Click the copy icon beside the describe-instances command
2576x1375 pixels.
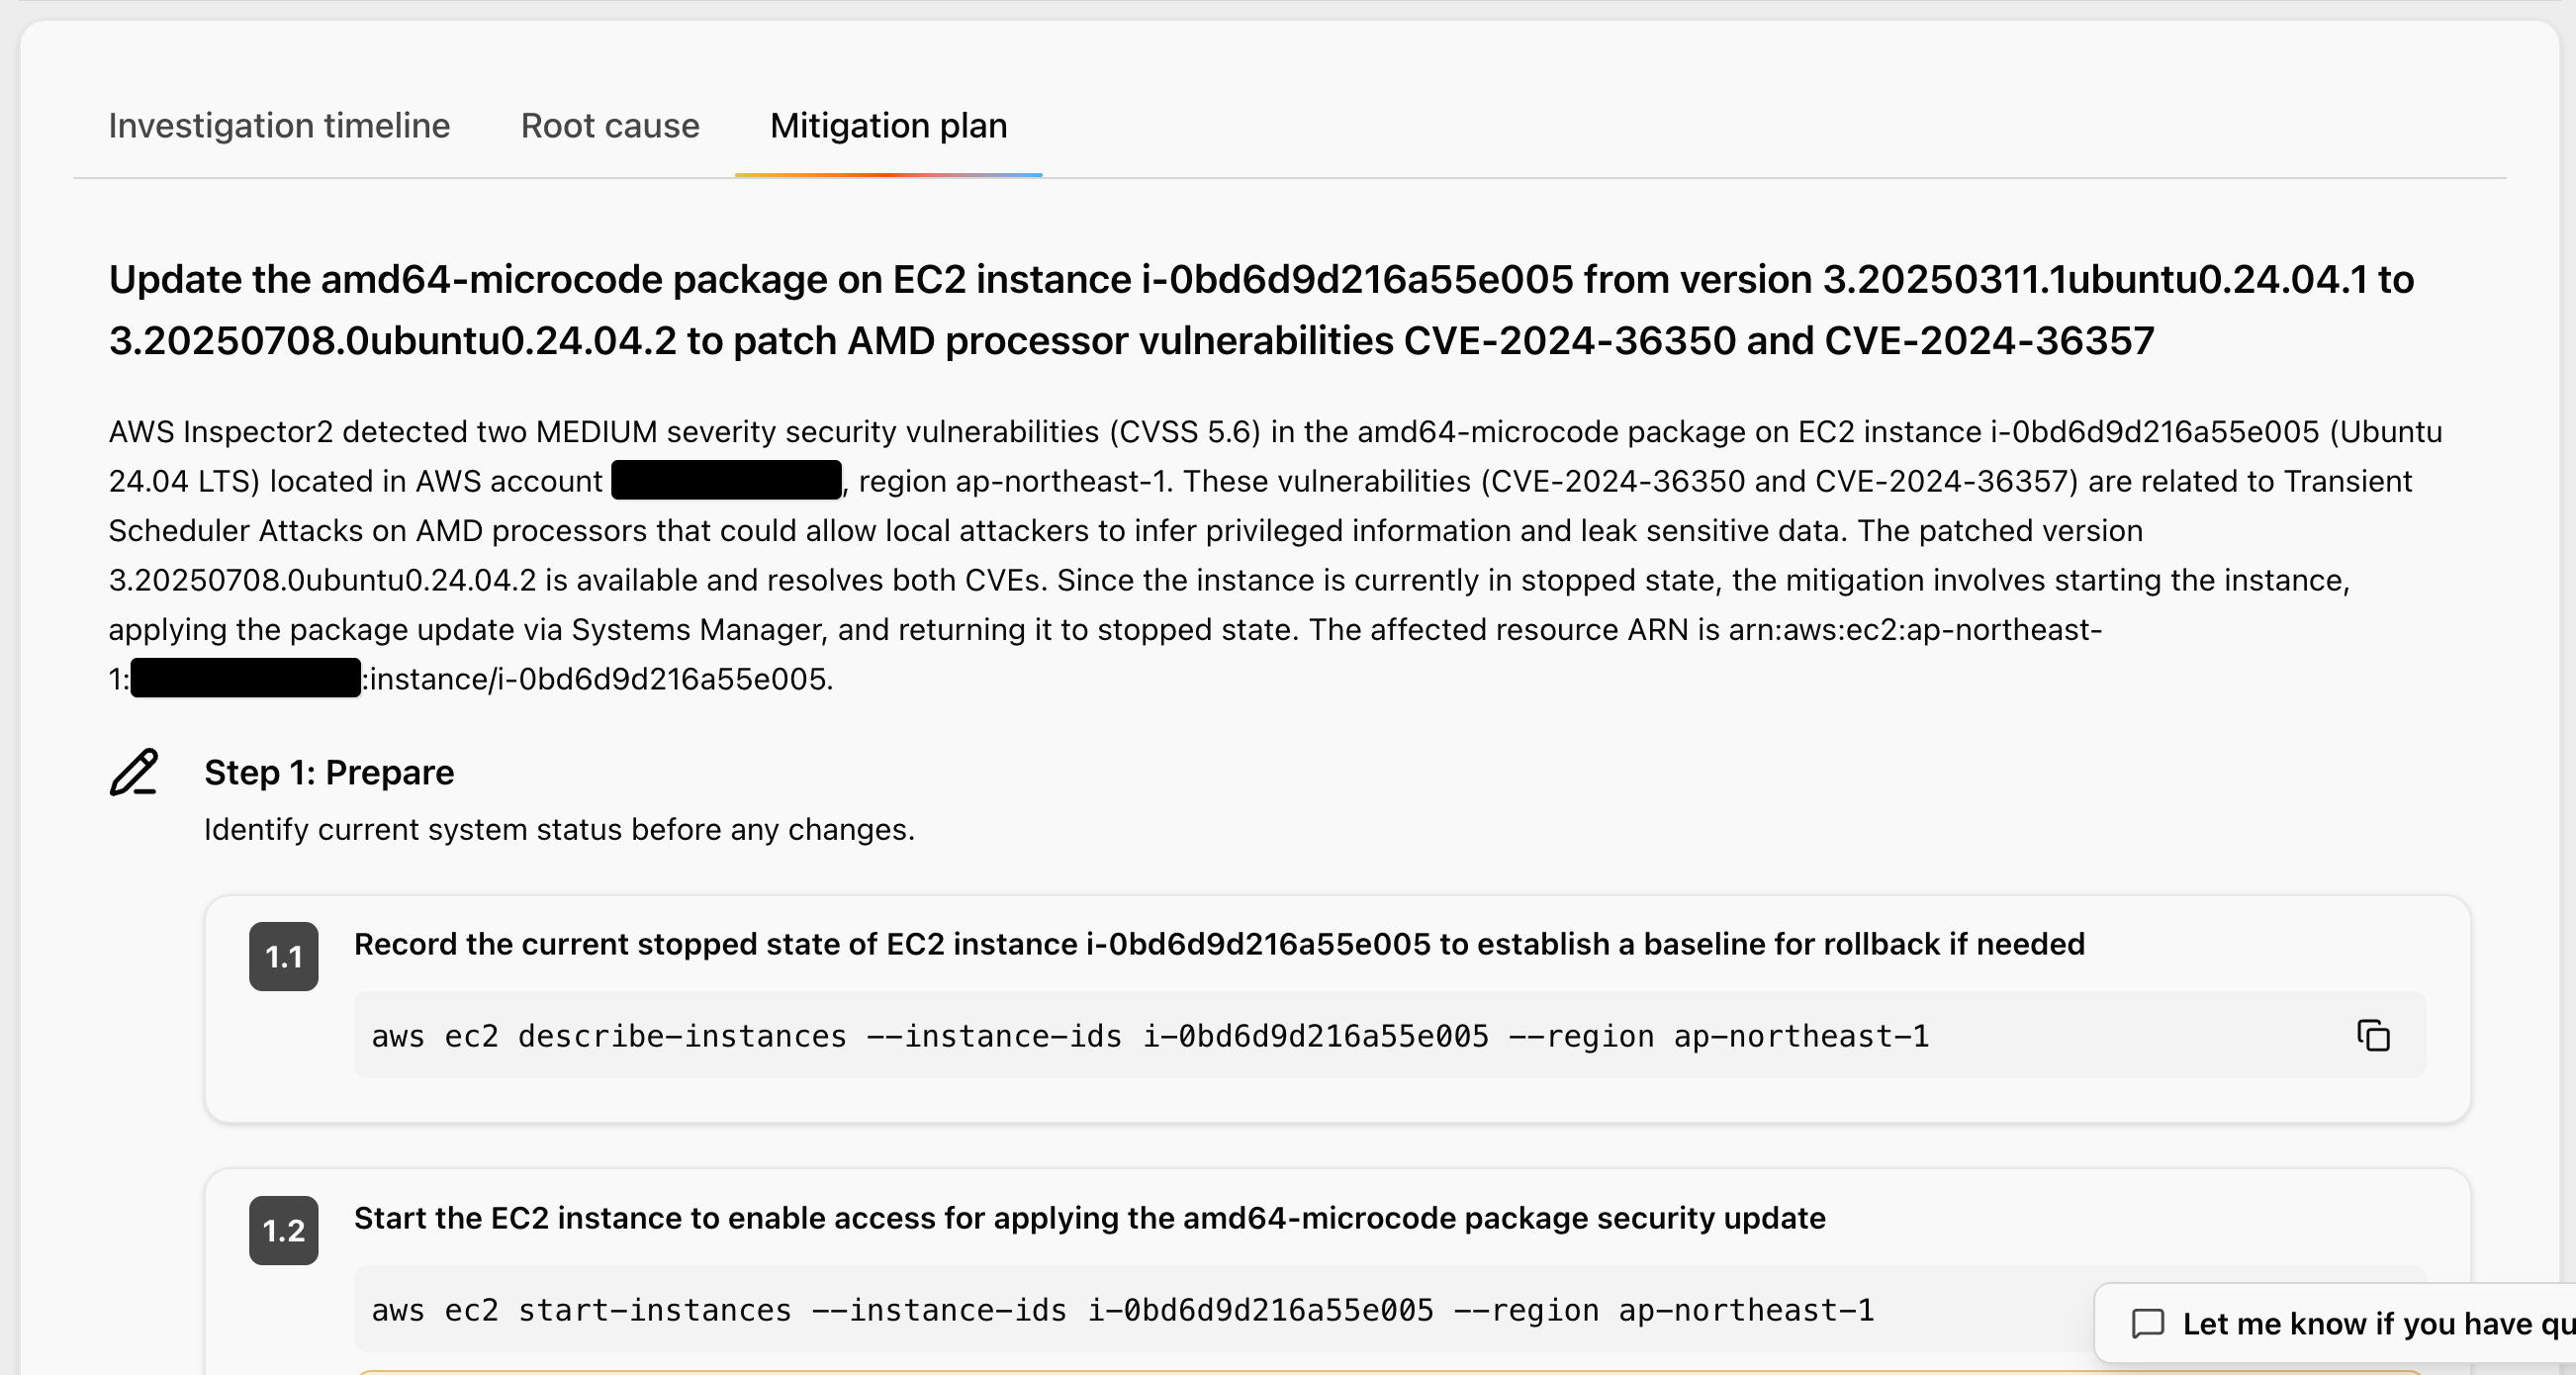click(x=2374, y=1036)
